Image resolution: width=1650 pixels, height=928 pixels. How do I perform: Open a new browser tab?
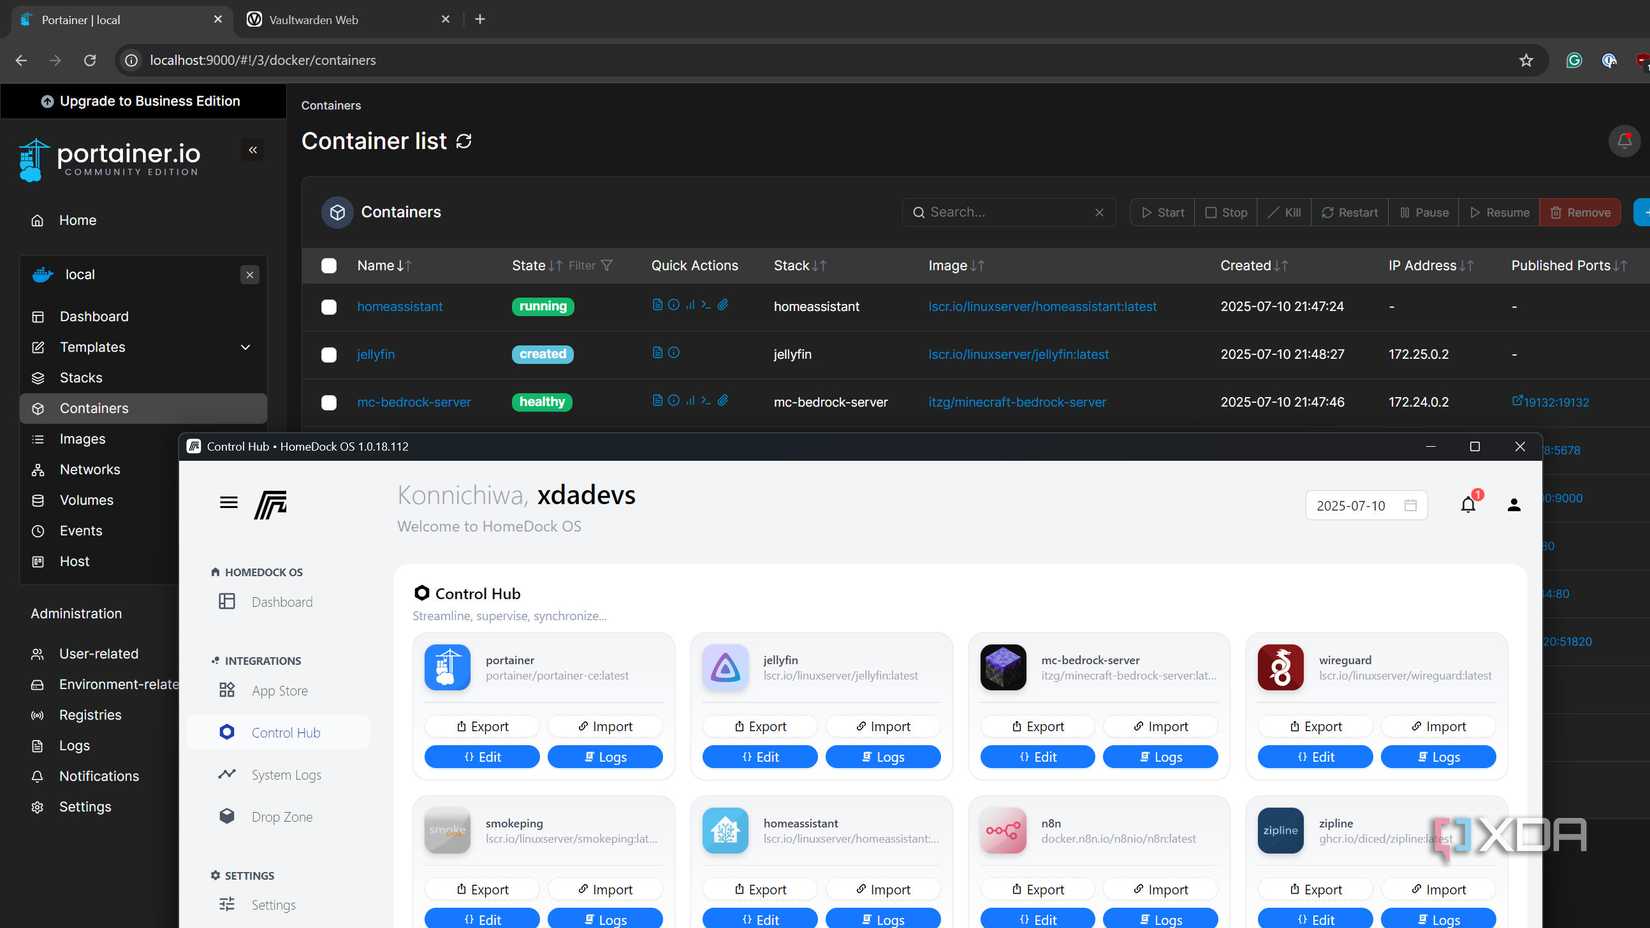pos(480,19)
